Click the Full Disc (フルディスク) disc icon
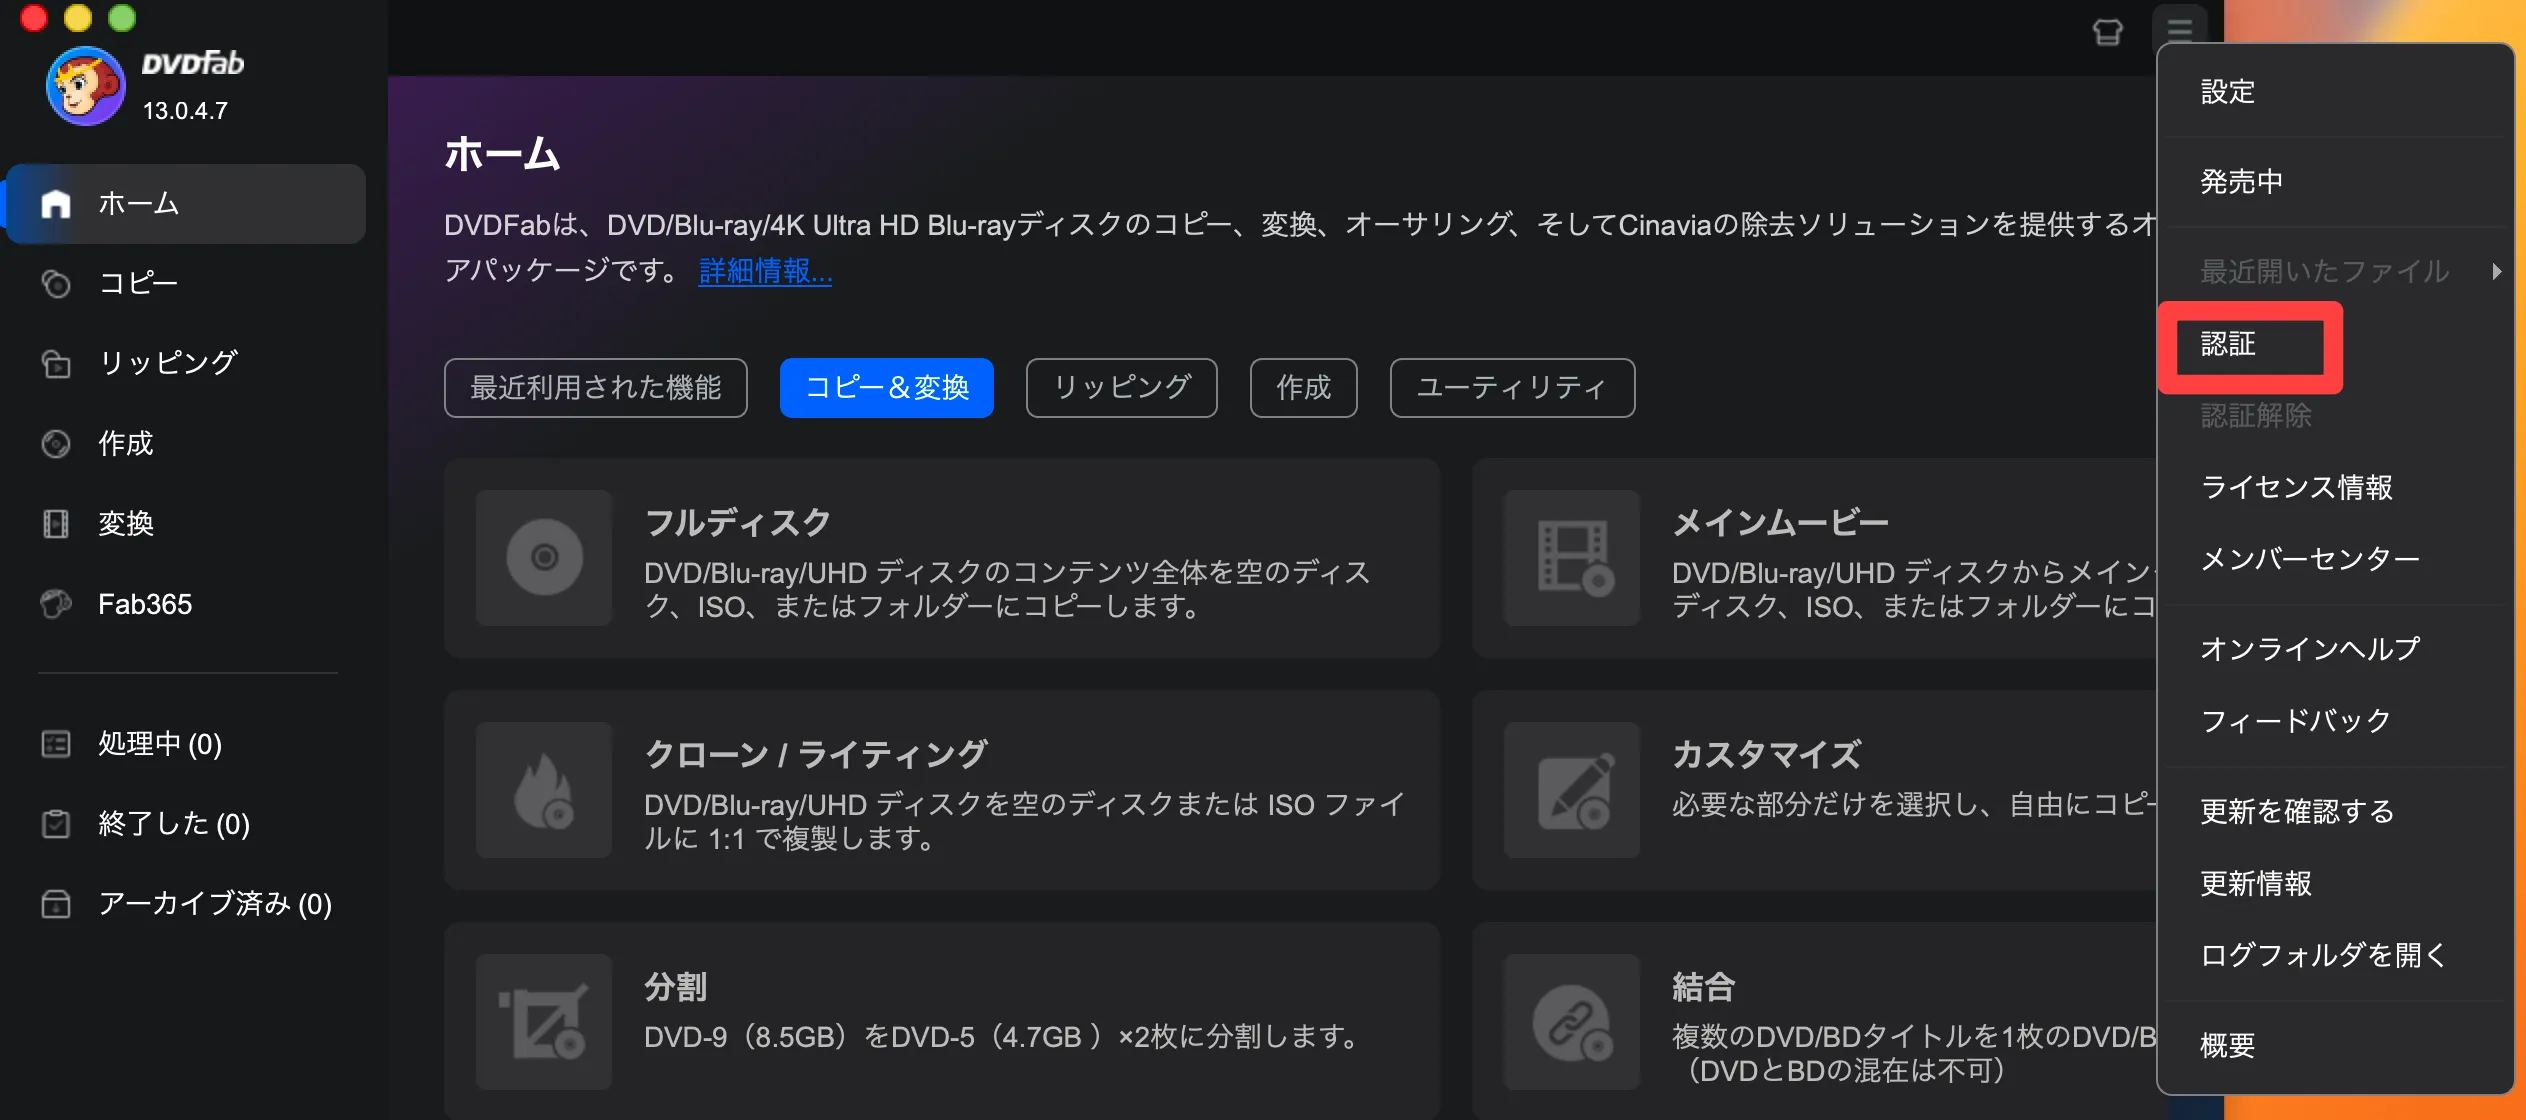2526x1120 pixels. (x=544, y=557)
